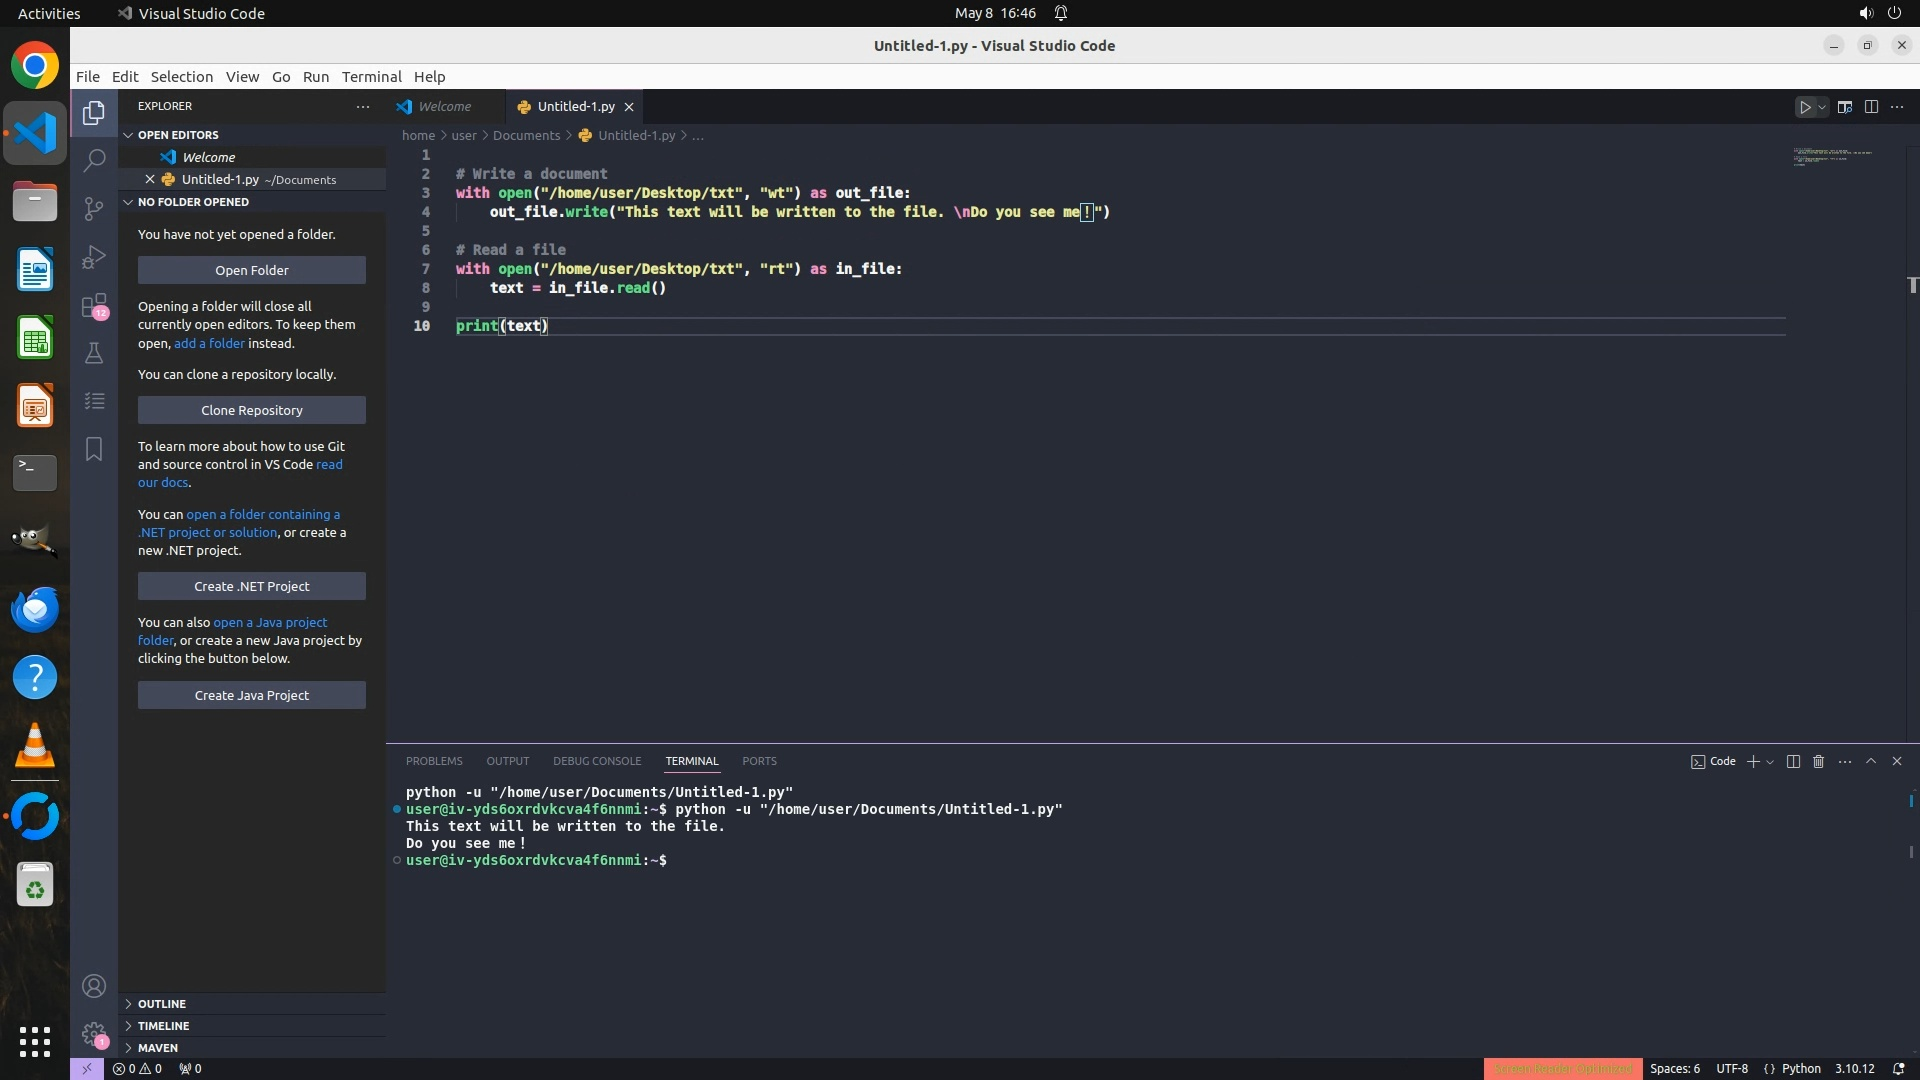Open the Search view in activity bar
Image resolution: width=1920 pixels, height=1080 pixels.
[x=94, y=160]
